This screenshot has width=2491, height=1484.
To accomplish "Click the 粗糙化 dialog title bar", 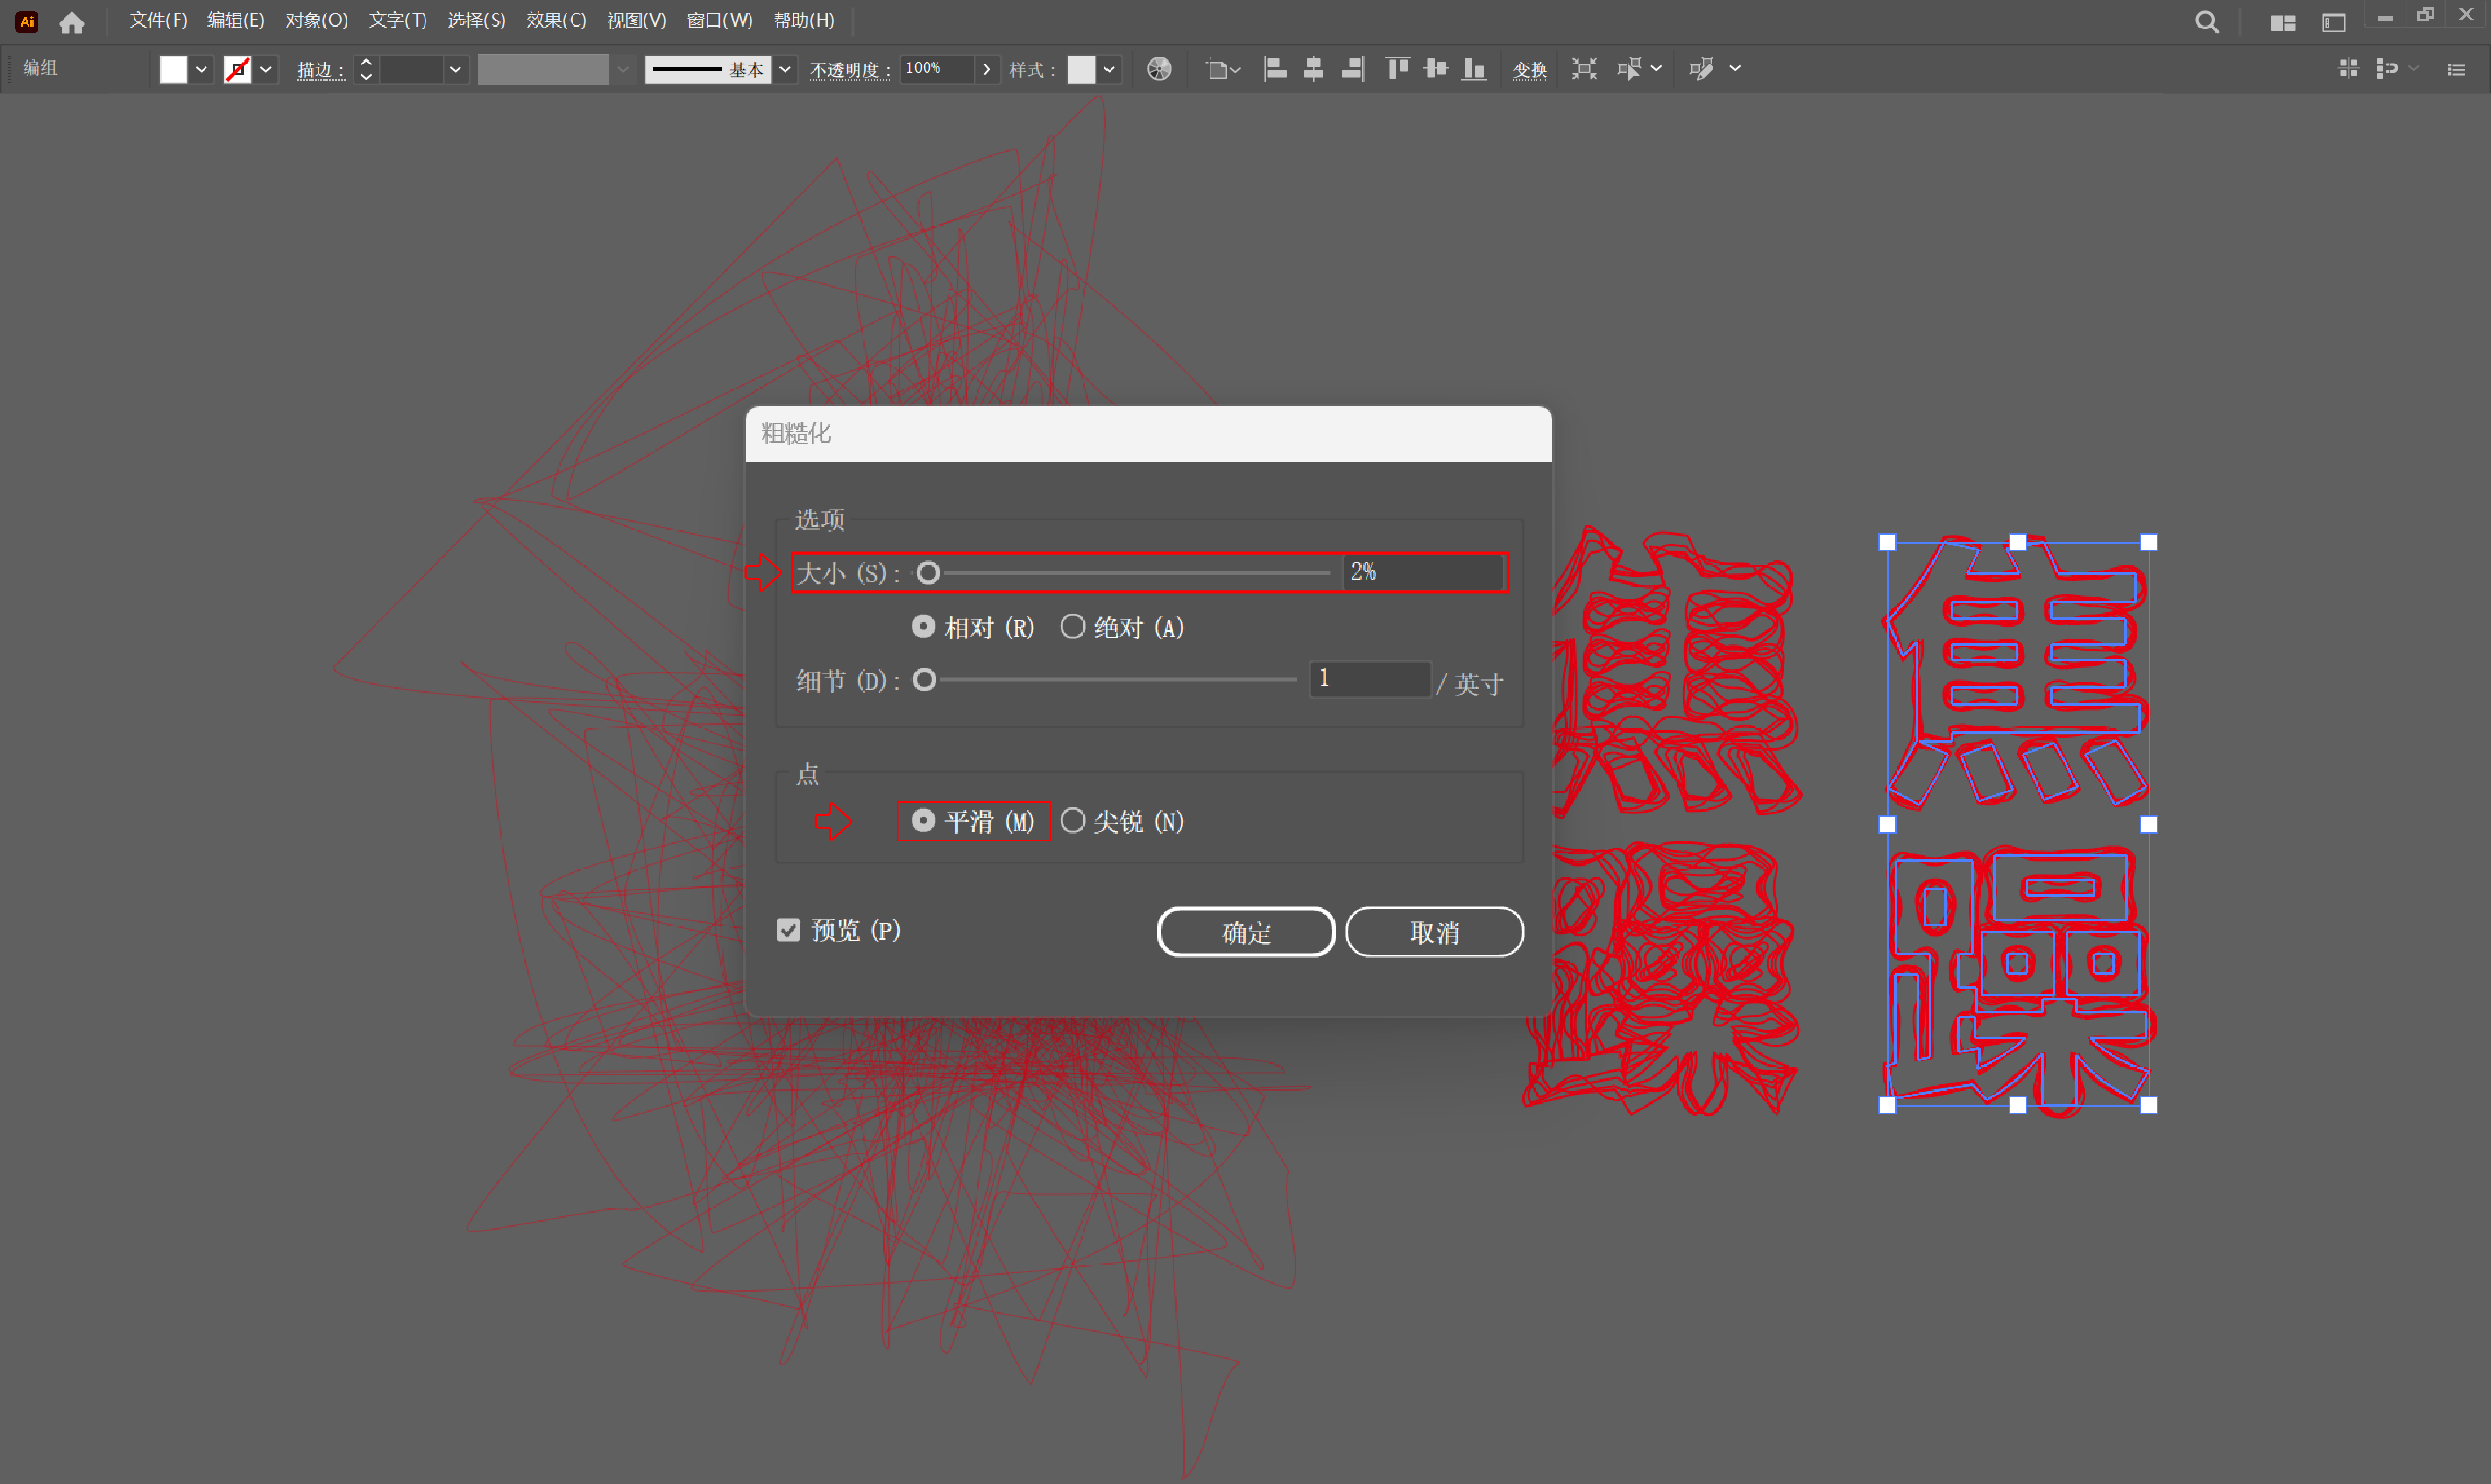I will point(1148,434).
